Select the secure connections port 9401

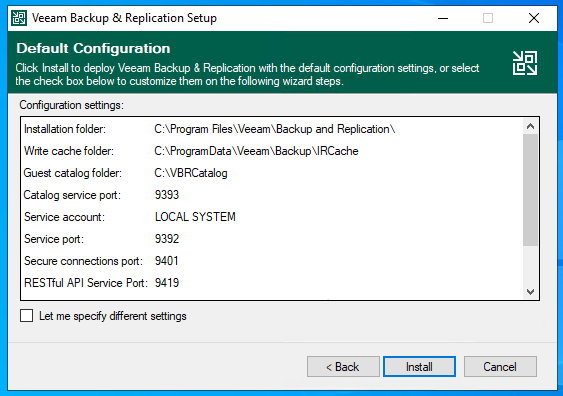(167, 261)
